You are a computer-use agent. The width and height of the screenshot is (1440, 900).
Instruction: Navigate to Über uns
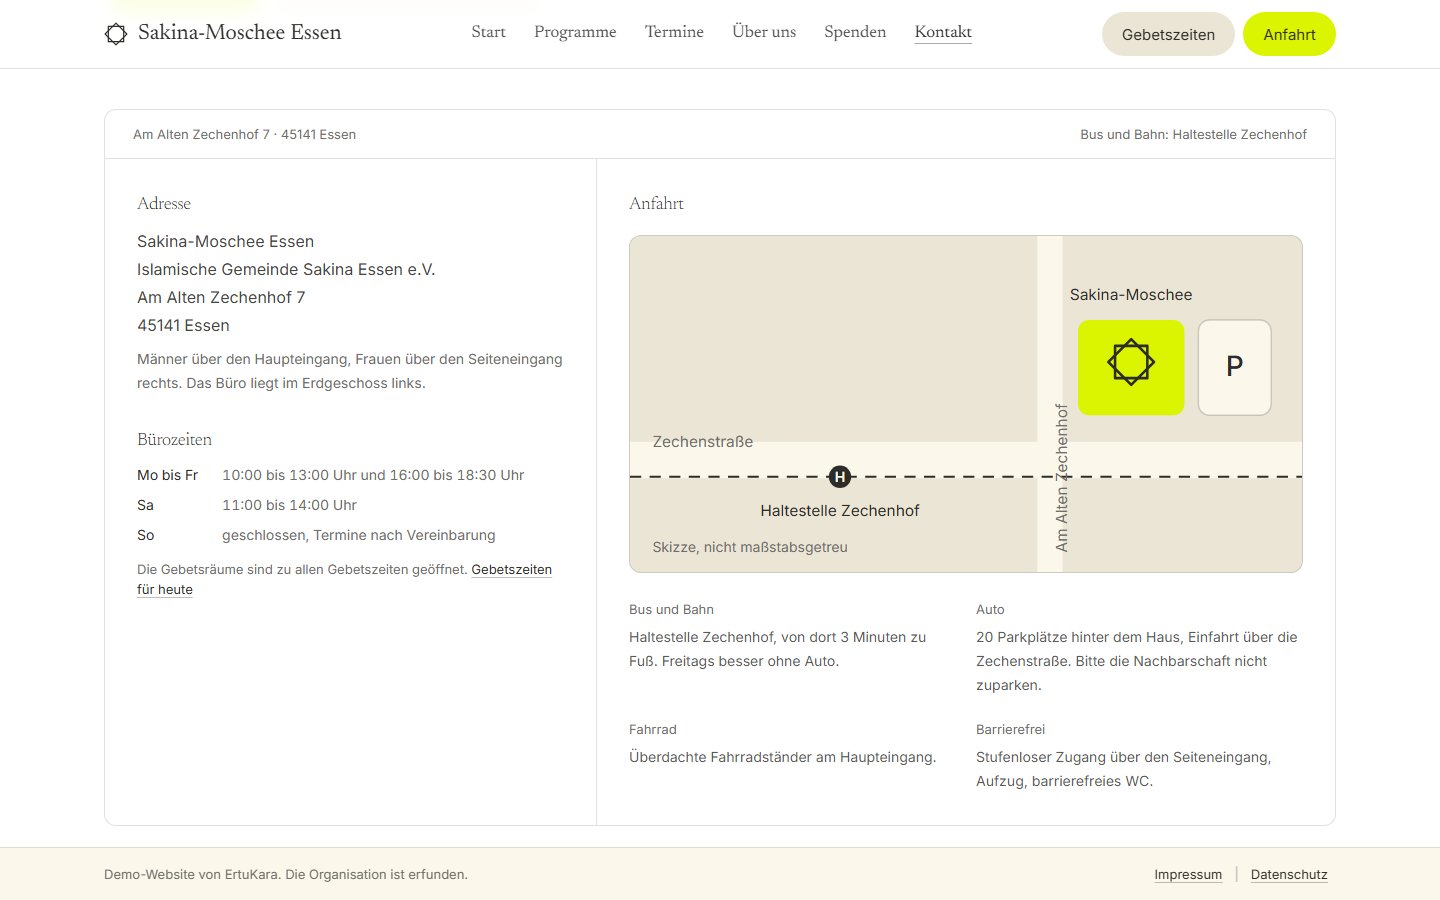tap(764, 32)
